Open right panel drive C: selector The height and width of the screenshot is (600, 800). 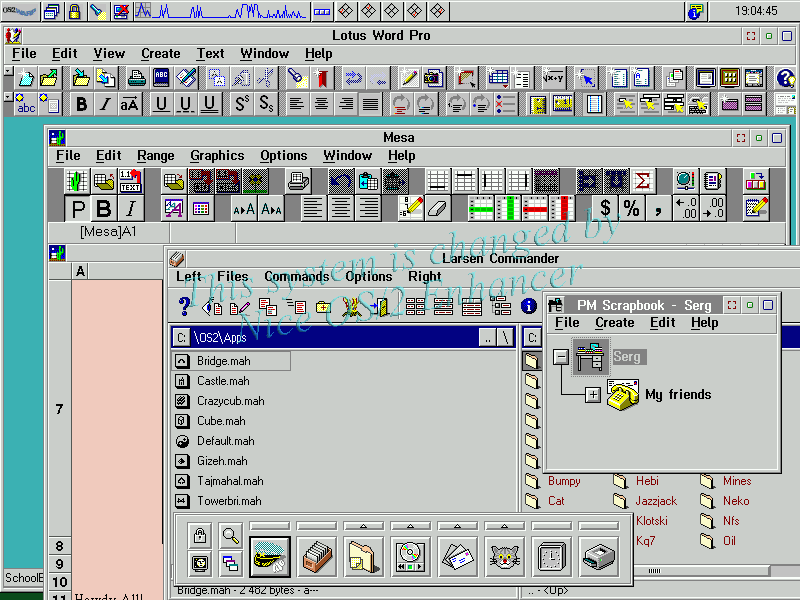pyautogui.click(x=532, y=337)
